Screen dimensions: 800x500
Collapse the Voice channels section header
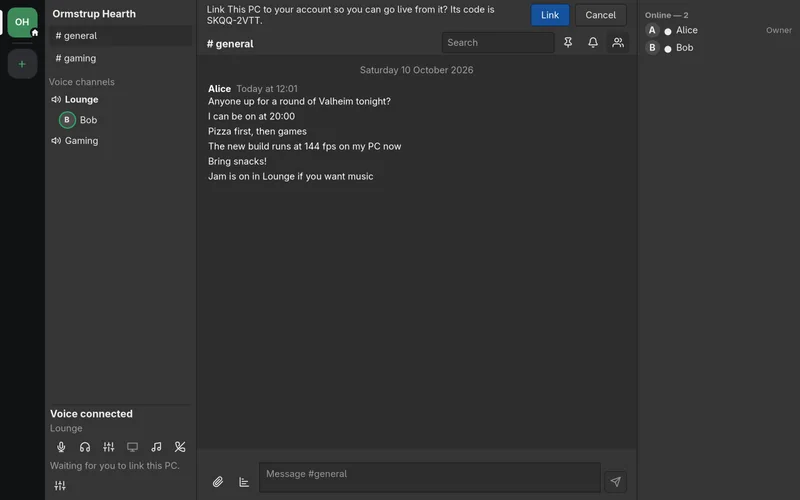82,82
